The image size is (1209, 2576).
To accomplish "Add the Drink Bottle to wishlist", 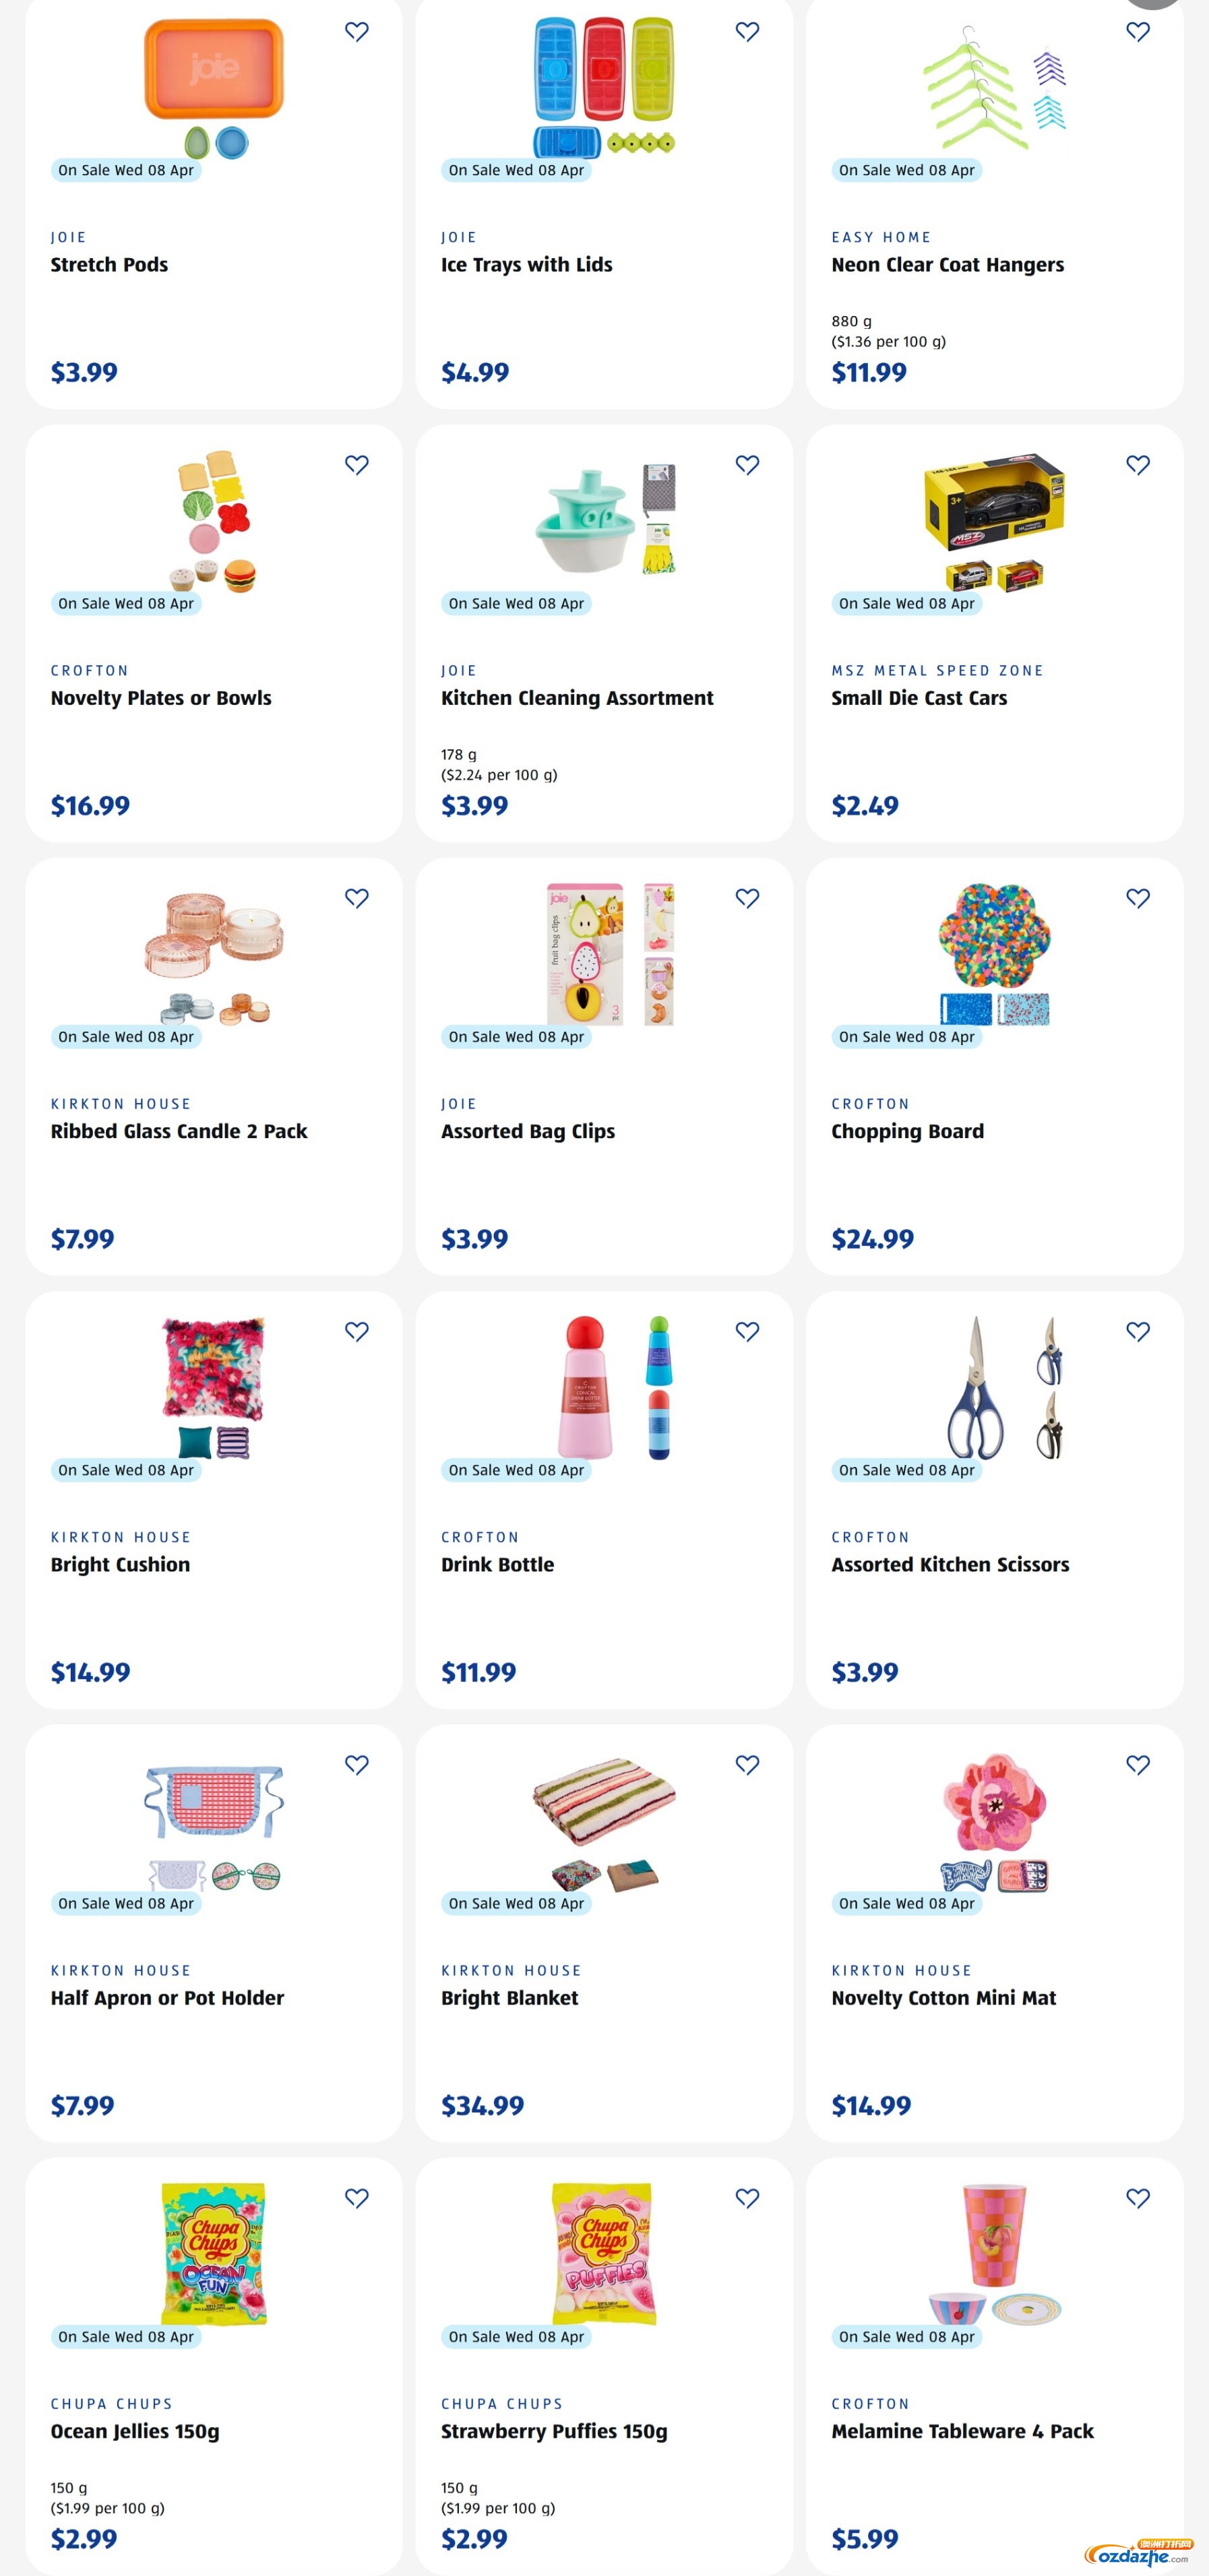I will pyautogui.click(x=747, y=1331).
